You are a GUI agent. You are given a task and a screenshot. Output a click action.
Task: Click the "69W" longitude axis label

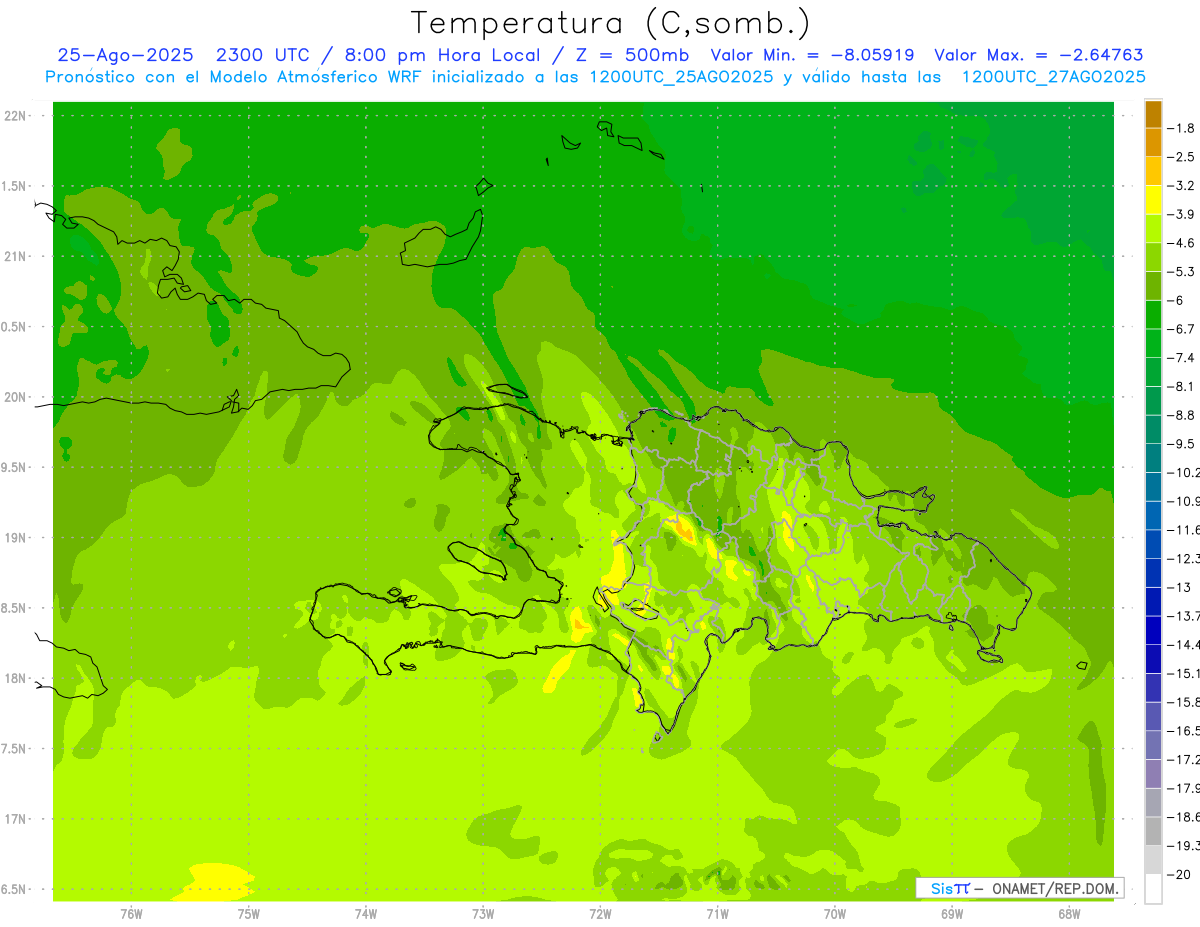click(x=952, y=914)
